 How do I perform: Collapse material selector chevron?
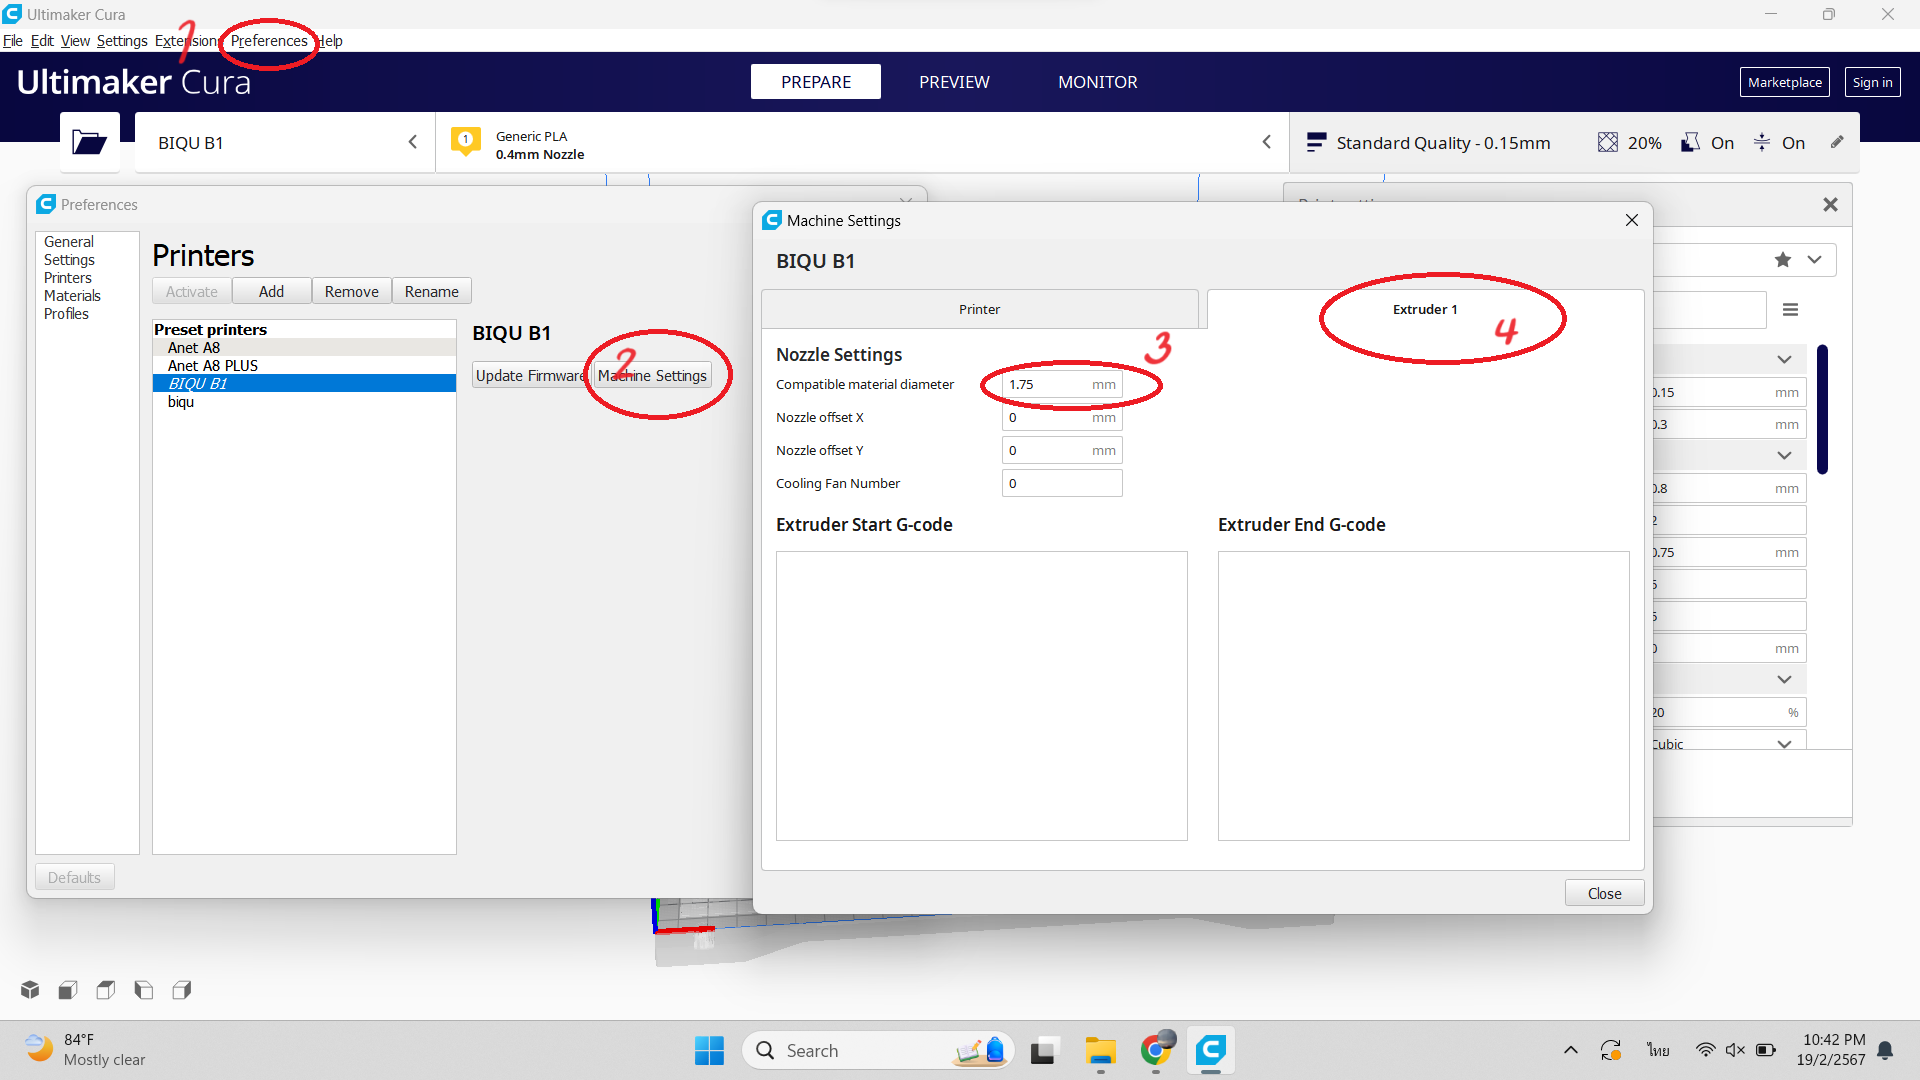[1267, 142]
